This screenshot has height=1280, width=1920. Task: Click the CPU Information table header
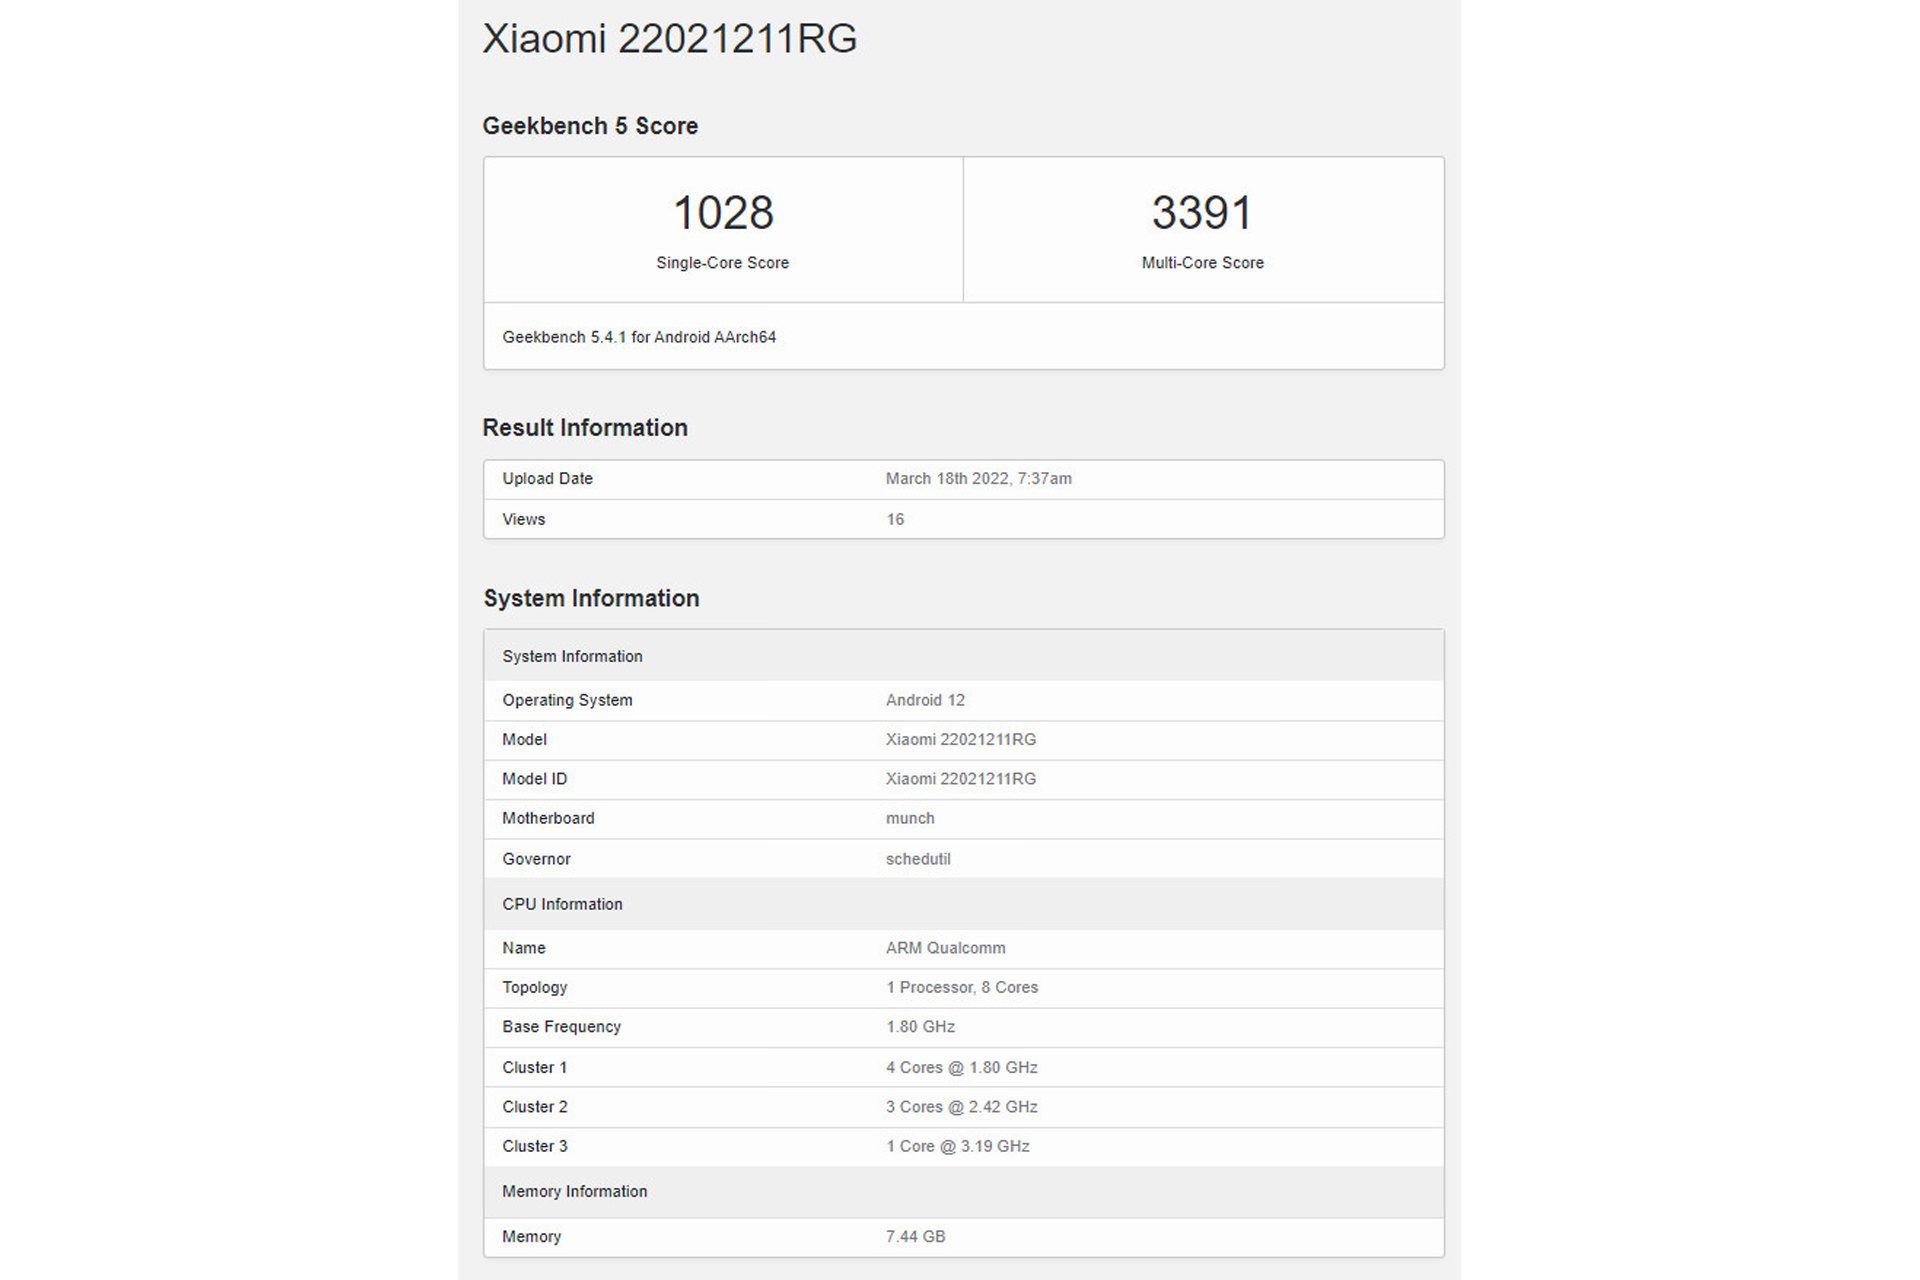tap(562, 904)
